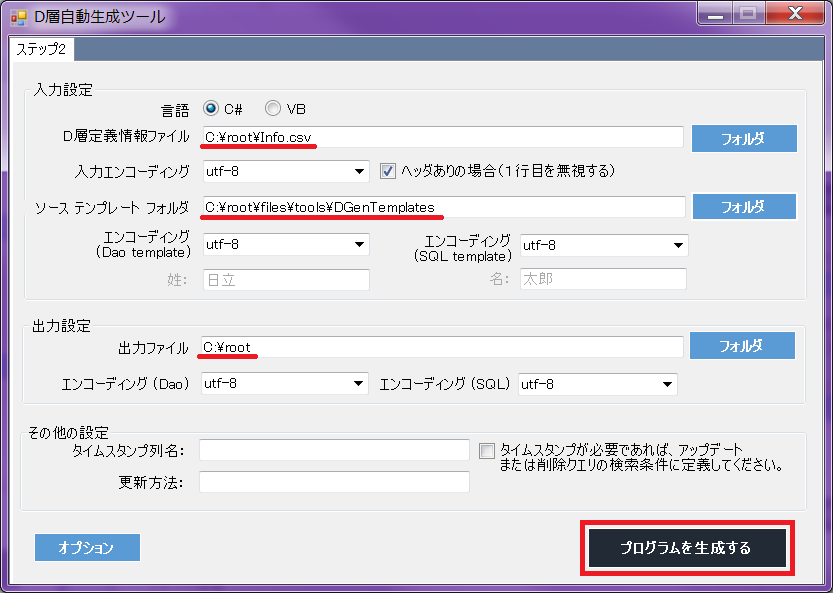This screenshot has height=593, width=833.
Task: Click フォルダ button for ソーステンプレート フォルダ
Action: pyautogui.click(x=743, y=206)
